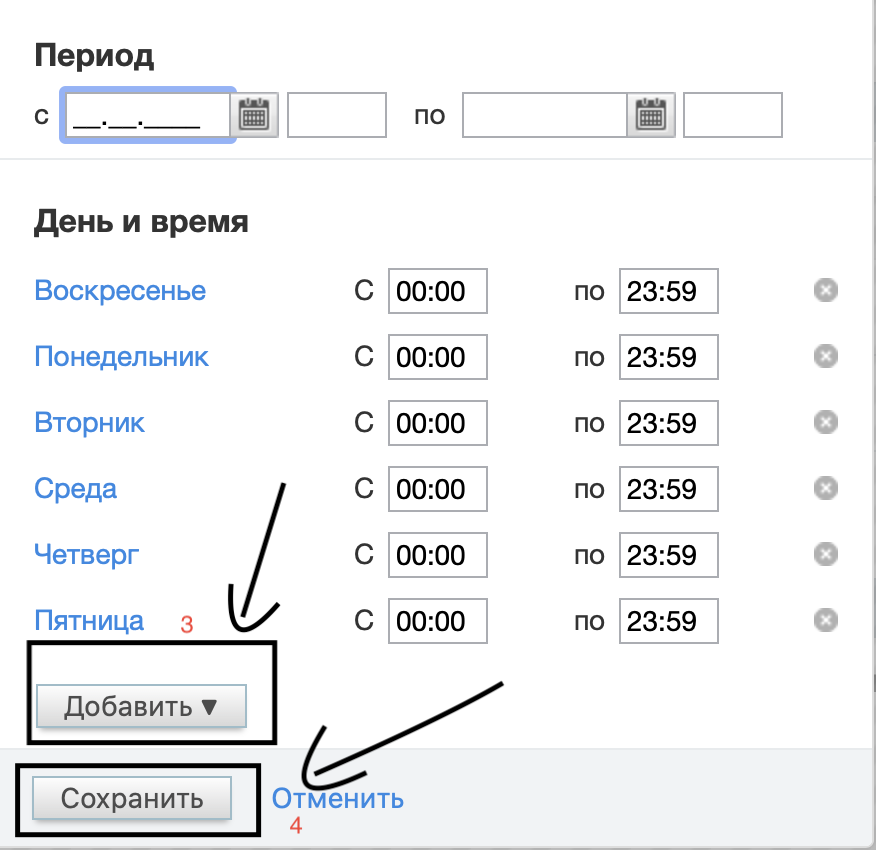Open calendar picker for period end date

pos(651,116)
